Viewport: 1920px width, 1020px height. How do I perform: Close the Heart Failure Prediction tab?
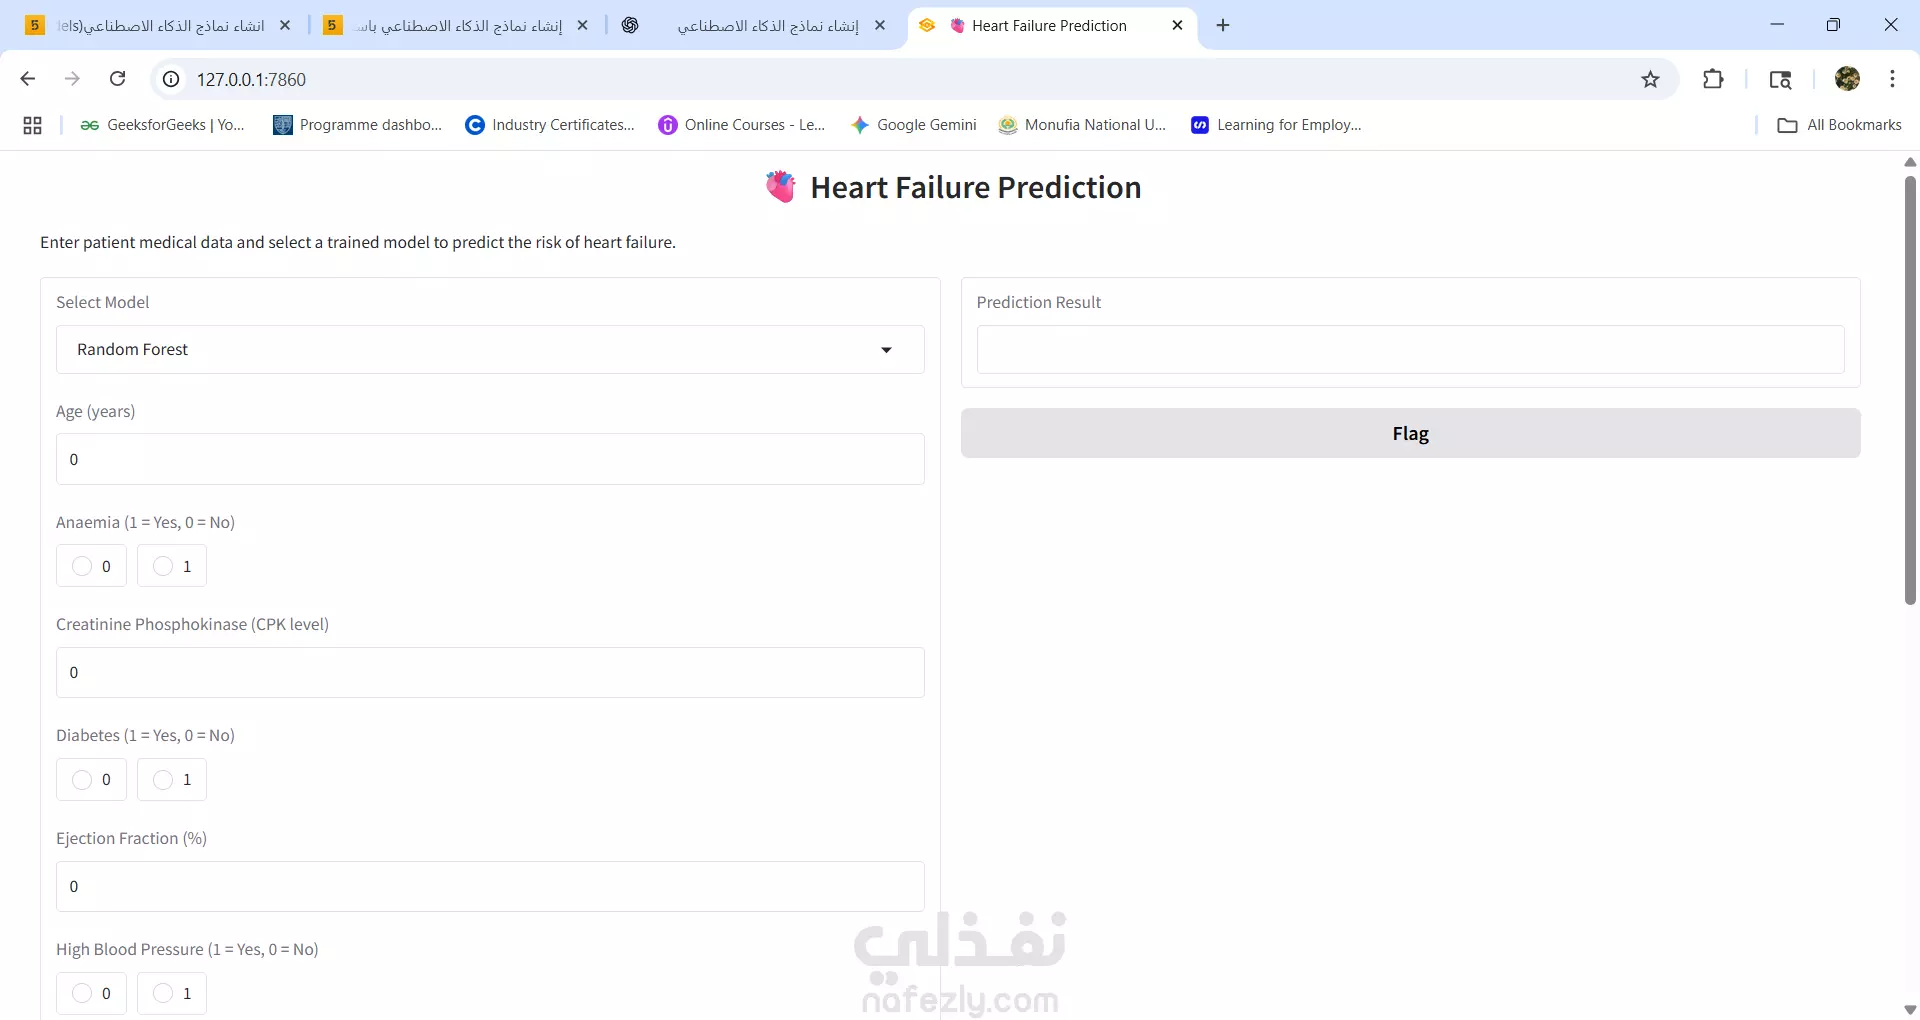click(x=1177, y=26)
